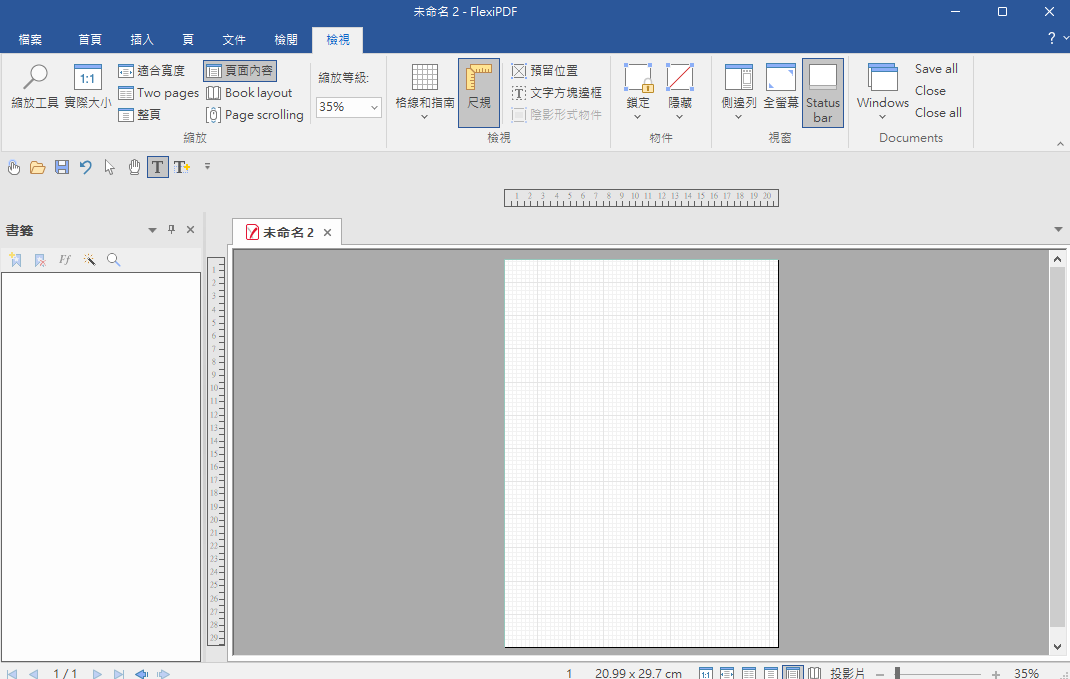The height and width of the screenshot is (679, 1070).
Task: Select the Text tool T icon
Action: 157,167
